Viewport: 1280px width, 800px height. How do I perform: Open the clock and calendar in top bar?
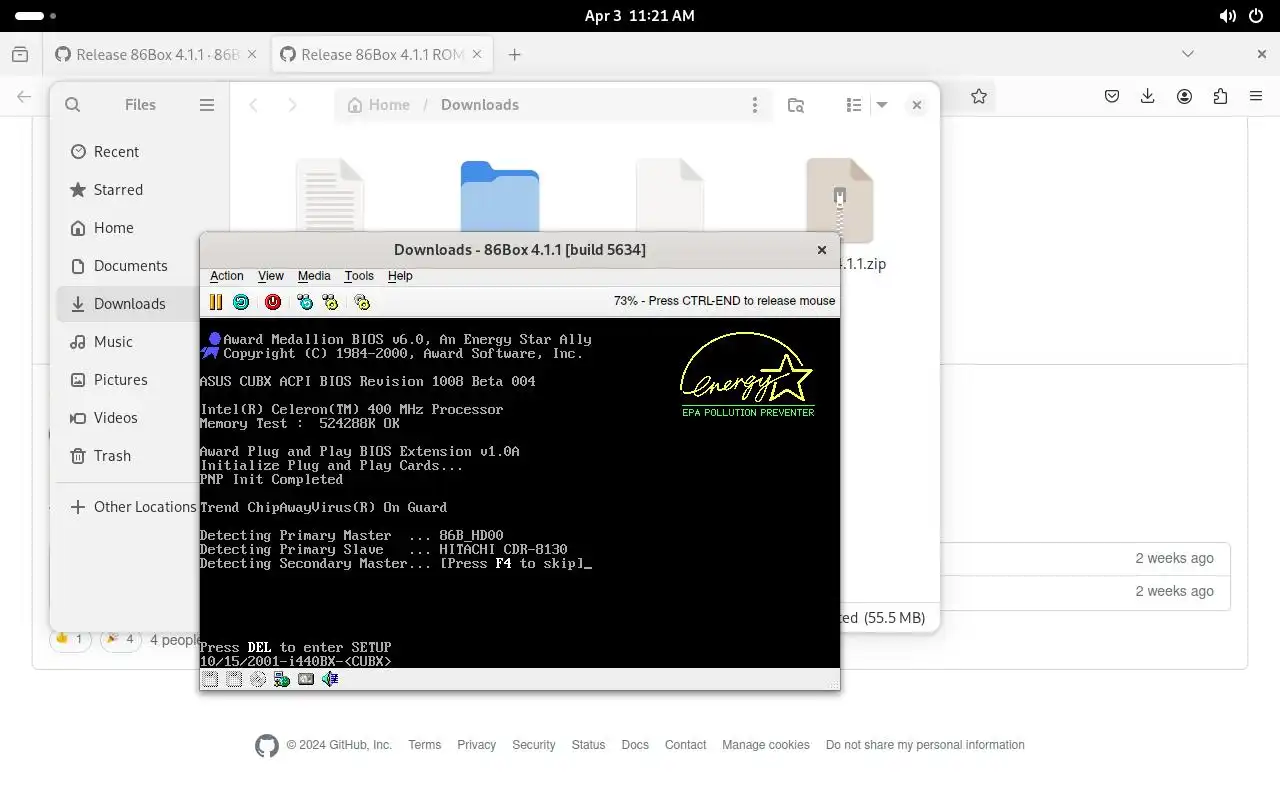tap(640, 16)
